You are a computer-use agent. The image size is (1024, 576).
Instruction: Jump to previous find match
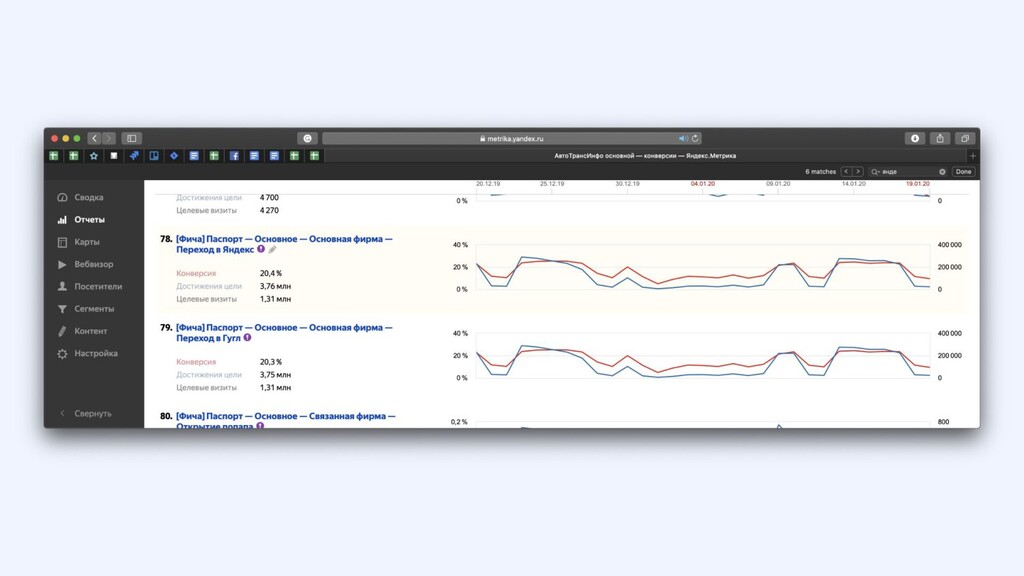pos(846,172)
